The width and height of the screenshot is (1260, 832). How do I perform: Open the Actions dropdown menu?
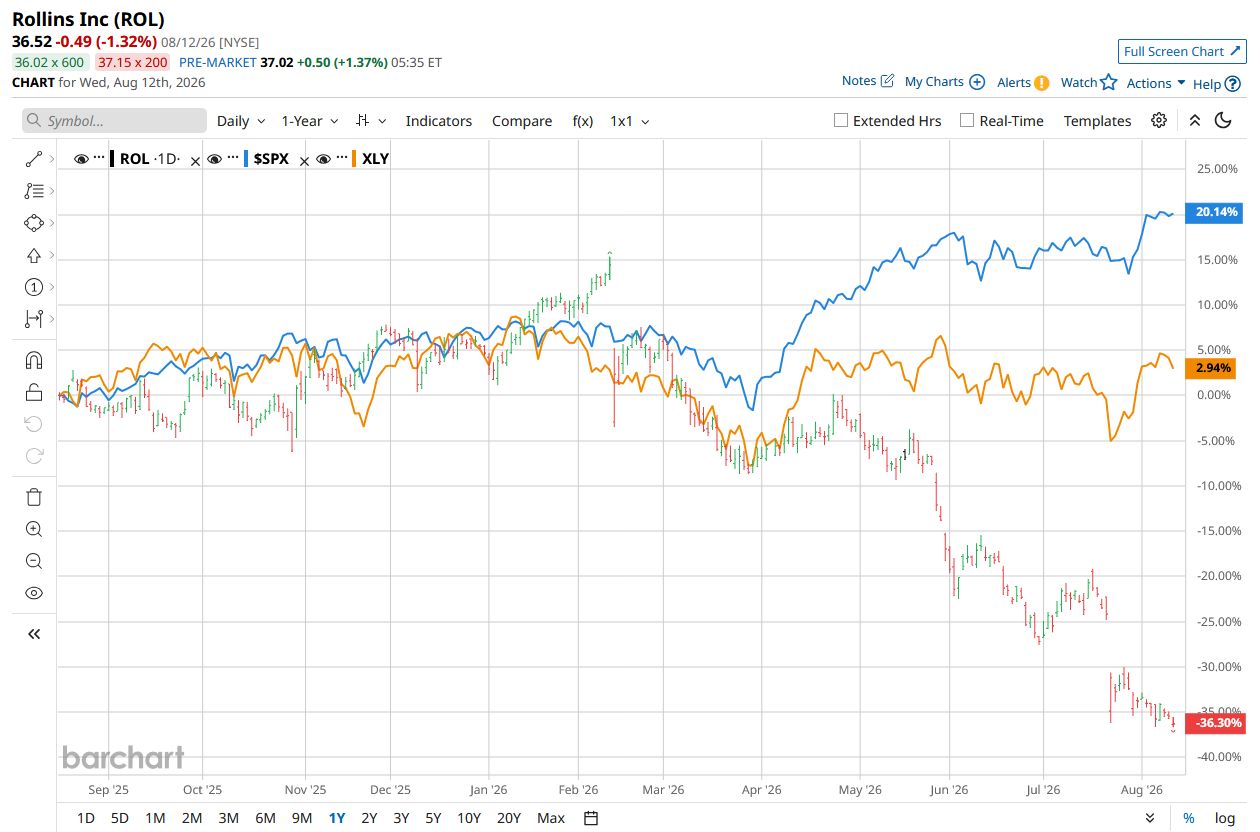click(x=1156, y=83)
